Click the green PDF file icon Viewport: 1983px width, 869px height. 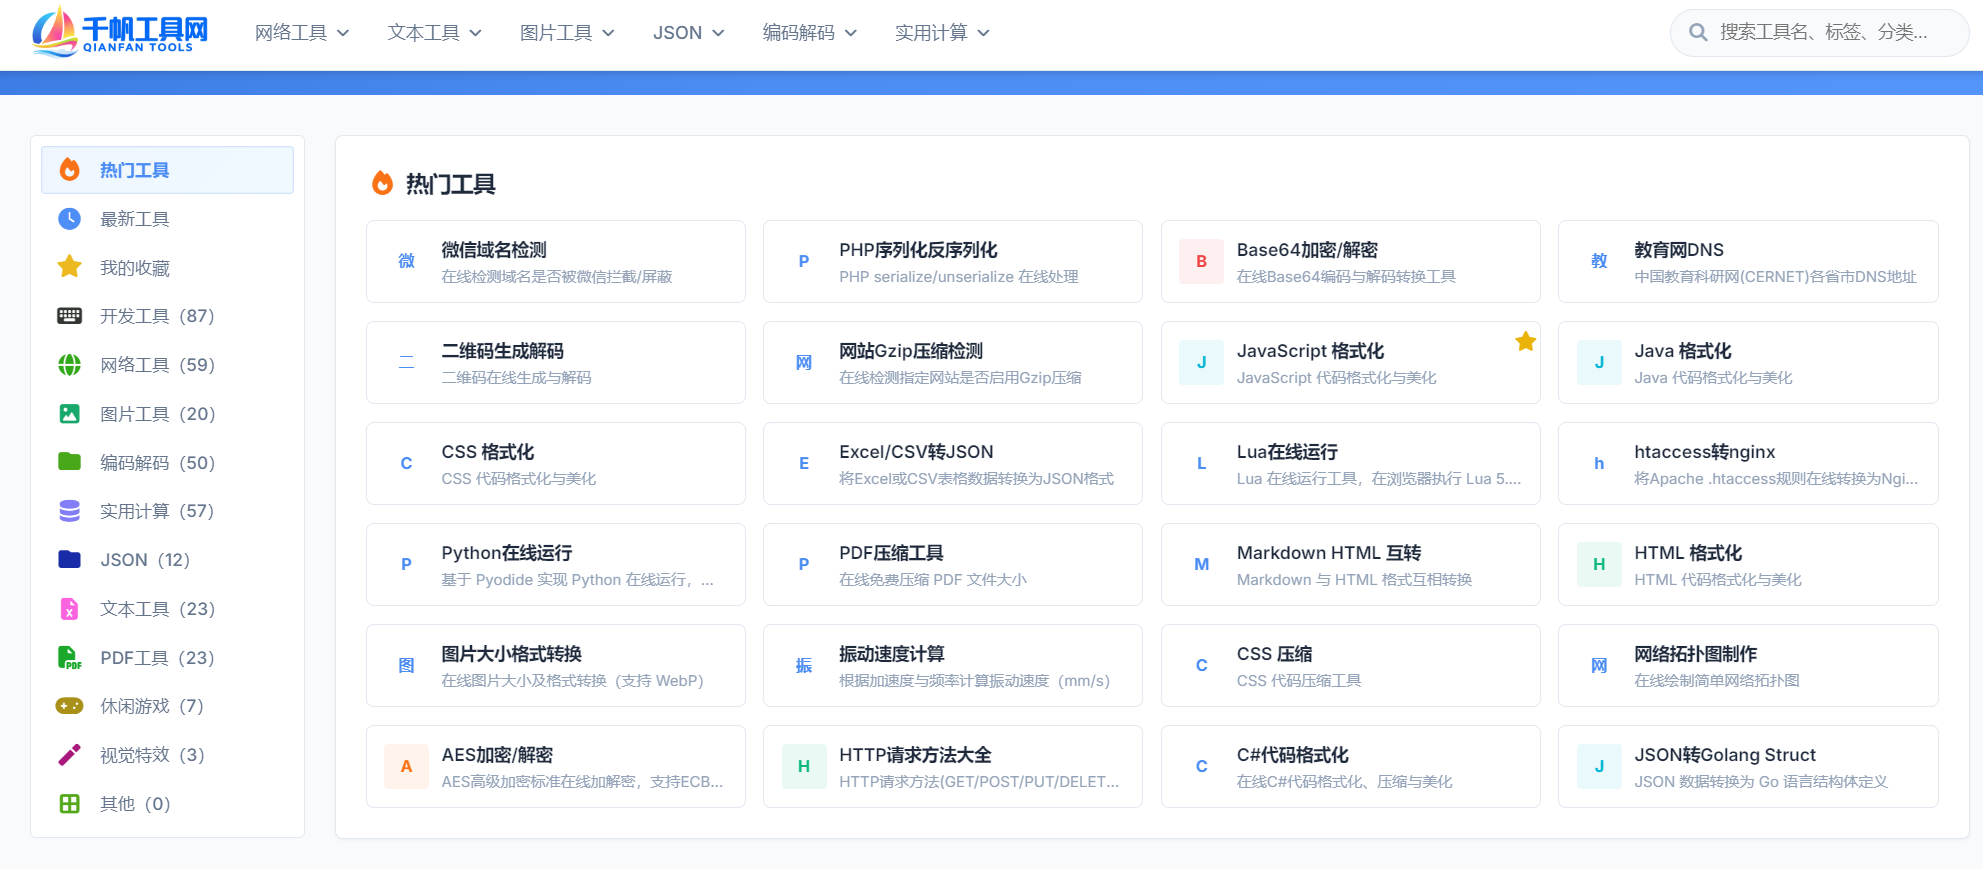pos(69,658)
